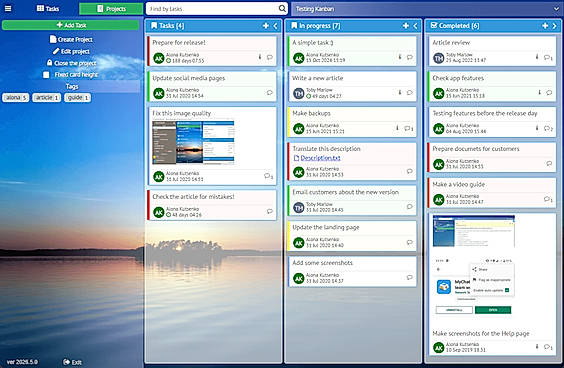
Task: Open comments on Prepare documets for customers card
Action: click(549, 164)
